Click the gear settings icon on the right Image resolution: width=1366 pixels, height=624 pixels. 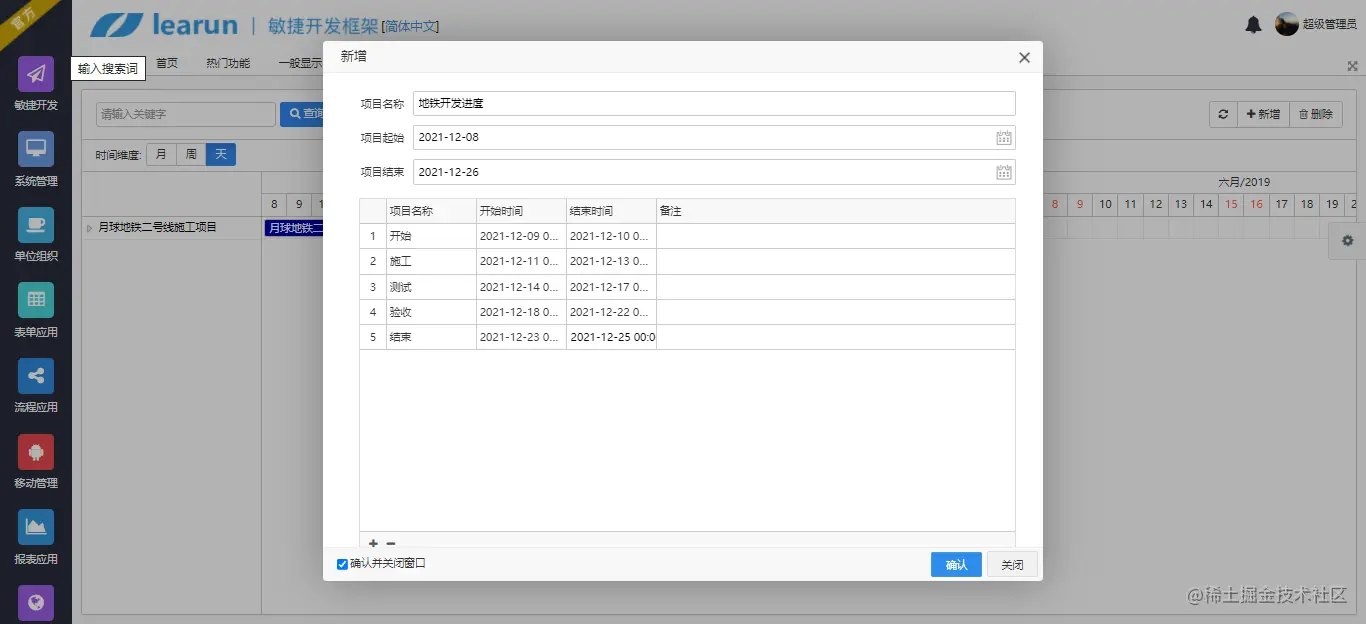coord(1347,240)
